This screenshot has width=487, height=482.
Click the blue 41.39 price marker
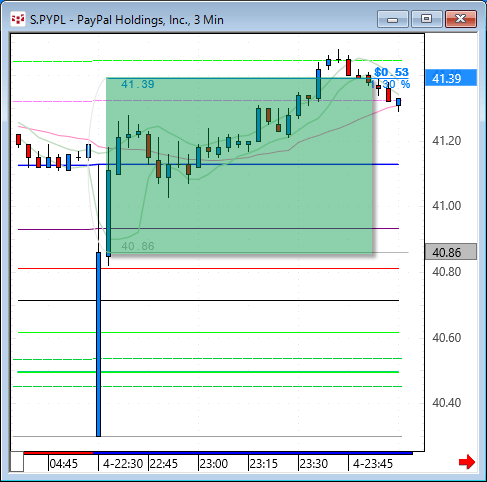(451, 78)
